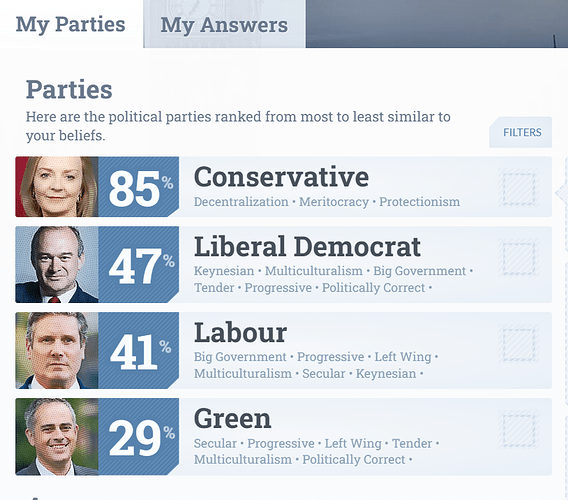
Task: Toggle the dashed checkbox beside Liberal Democrat
Action: 519,258
